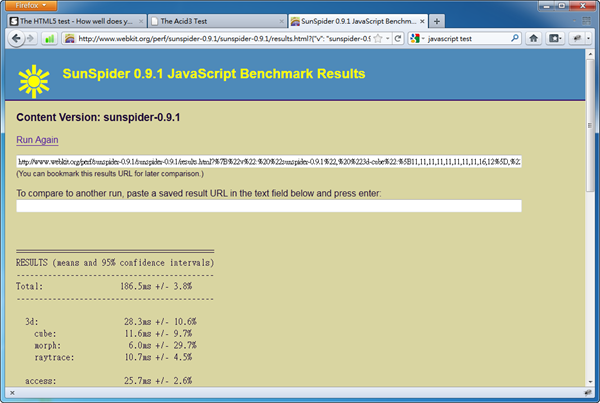Viewport: 600px width, 403px height.
Task: Switch to The HTML5 test tab
Action: pos(77,21)
